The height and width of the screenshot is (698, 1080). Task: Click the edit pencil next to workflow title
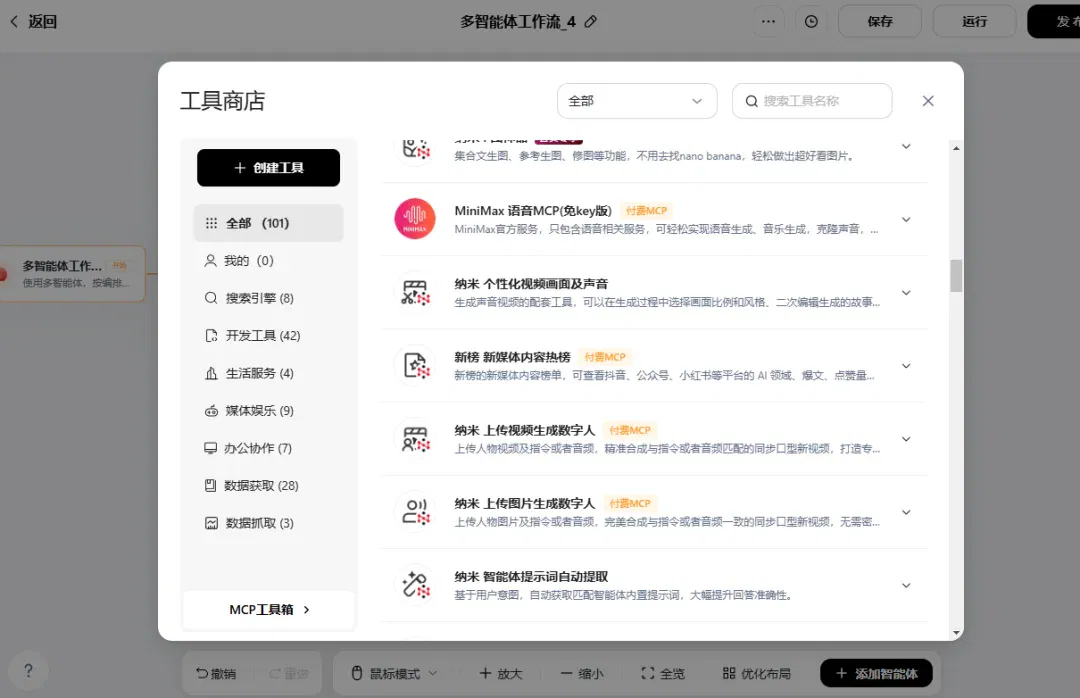[590, 21]
